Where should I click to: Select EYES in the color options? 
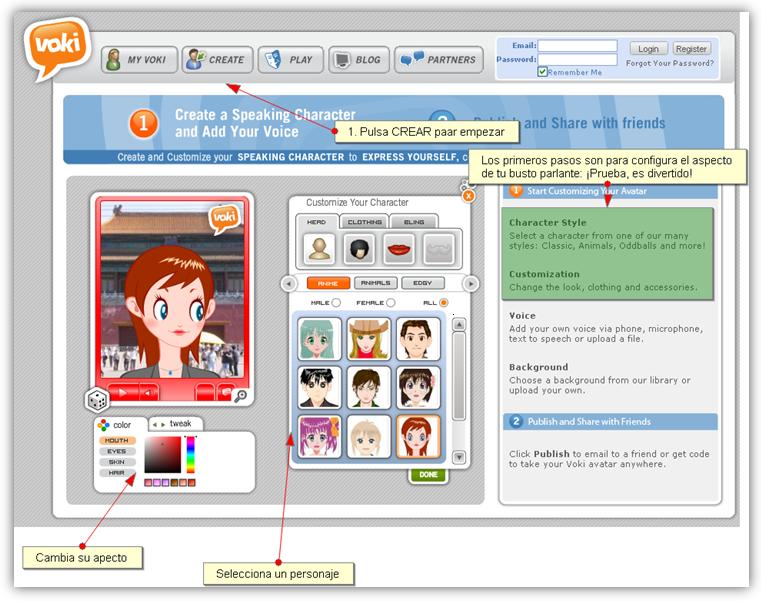pyautogui.click(x=117, y=451)
